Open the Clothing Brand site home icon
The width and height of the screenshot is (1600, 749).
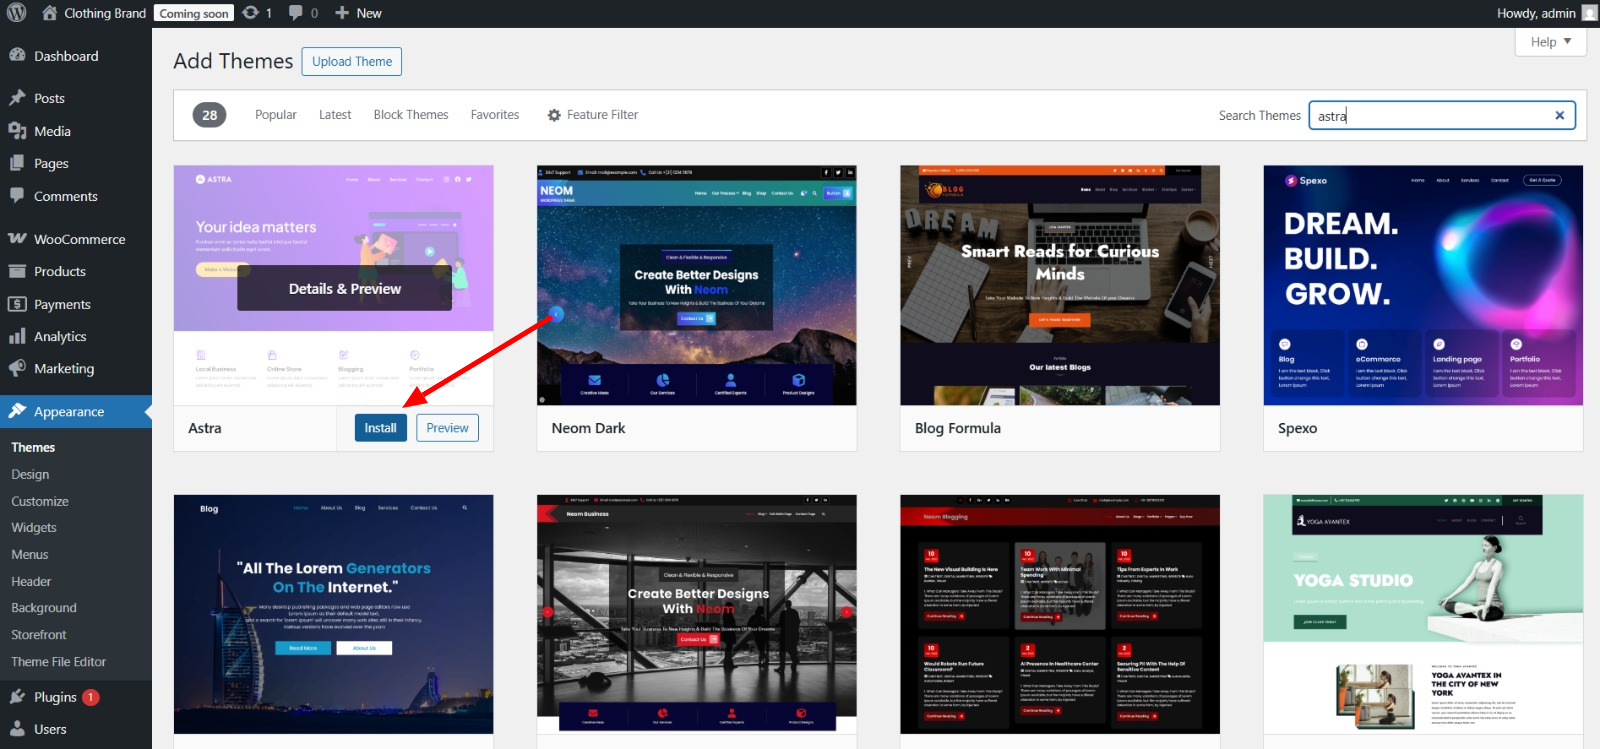(x=49, y=13)
